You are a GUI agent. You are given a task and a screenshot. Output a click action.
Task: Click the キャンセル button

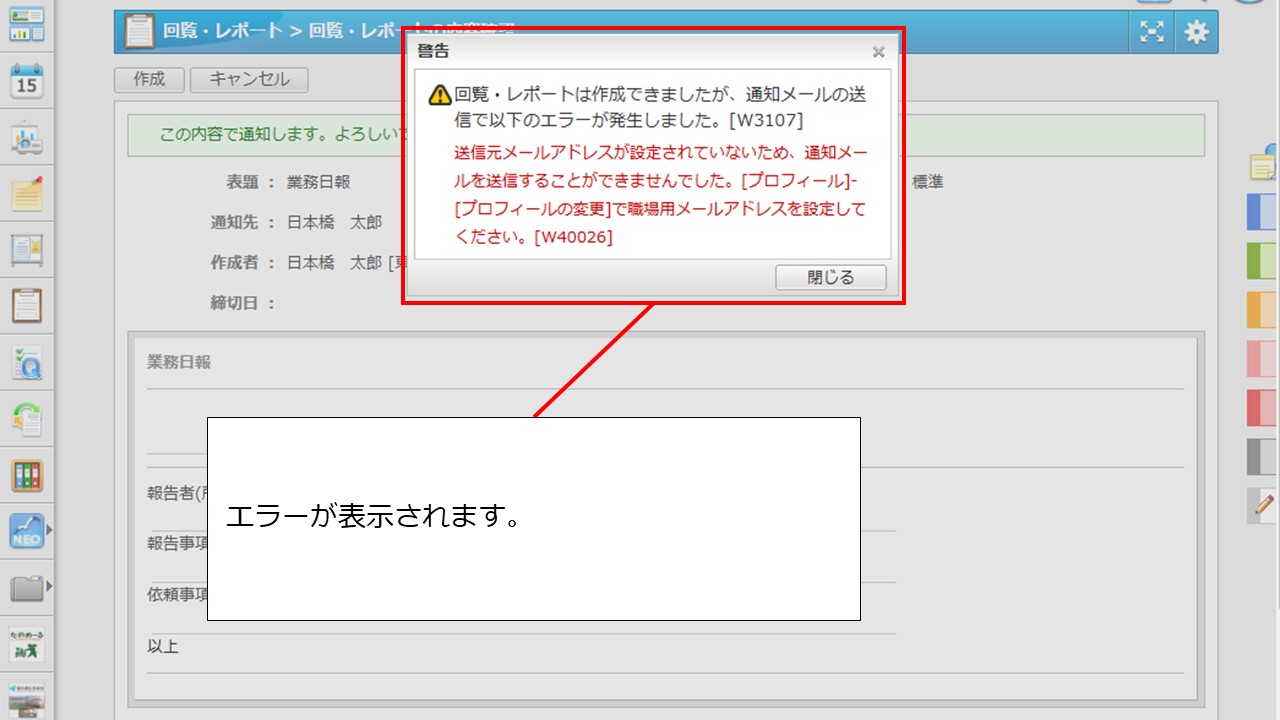pos(249,80)
